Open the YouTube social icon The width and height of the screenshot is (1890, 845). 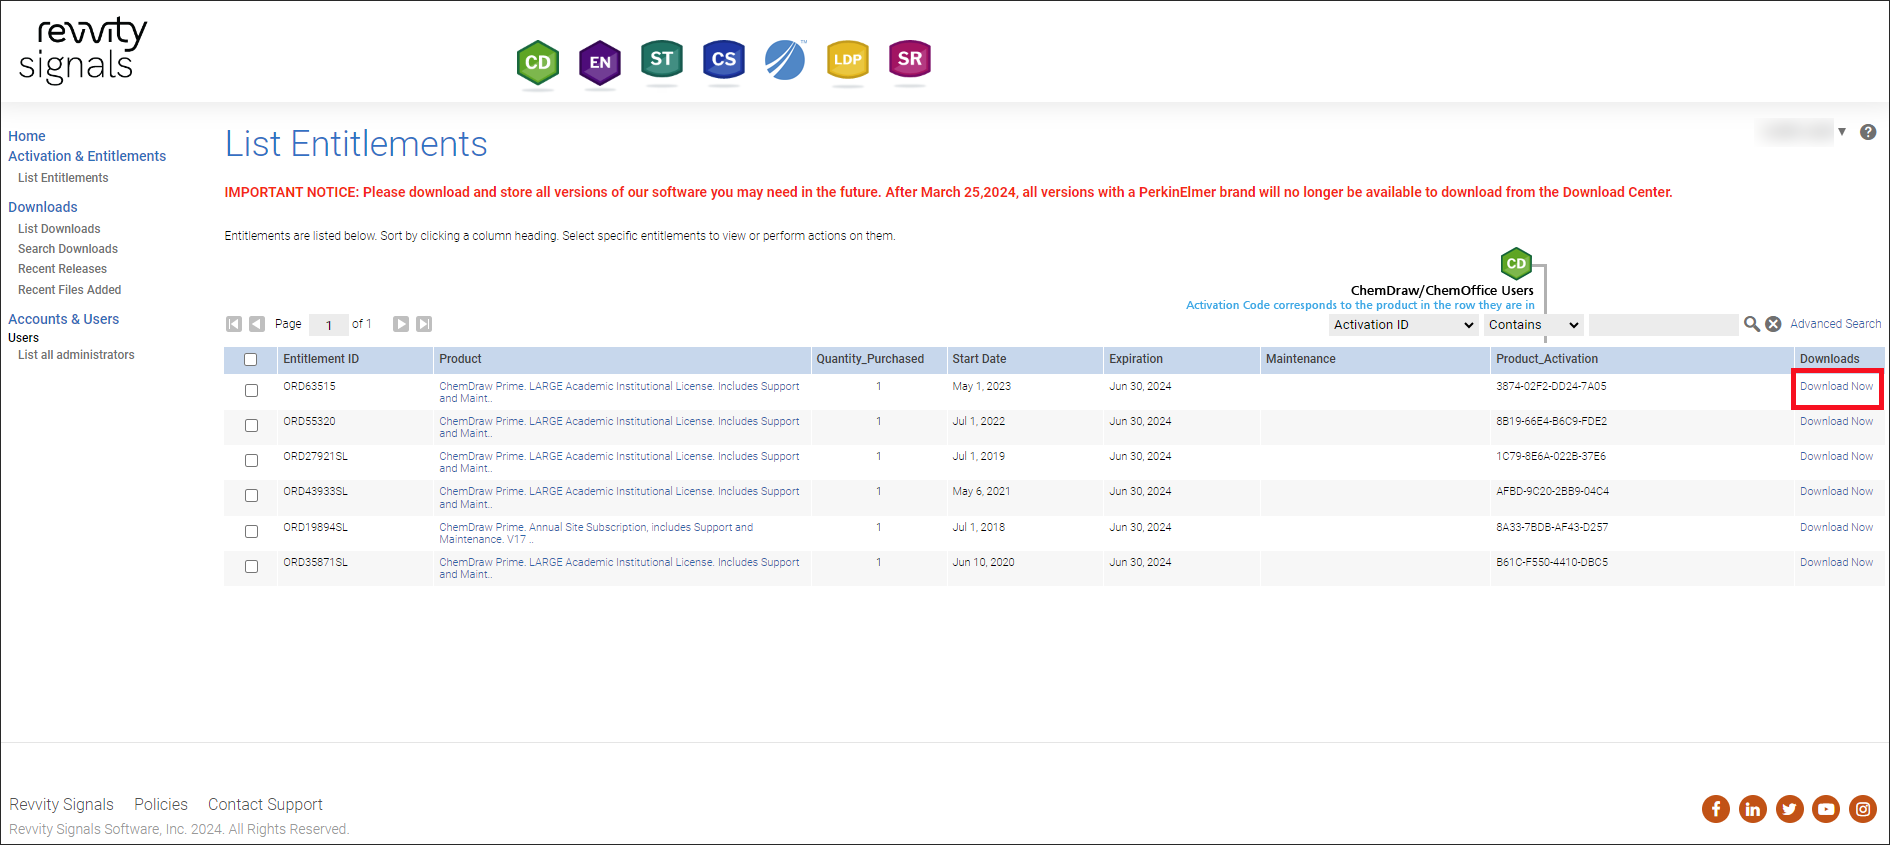click(1826, 809)
